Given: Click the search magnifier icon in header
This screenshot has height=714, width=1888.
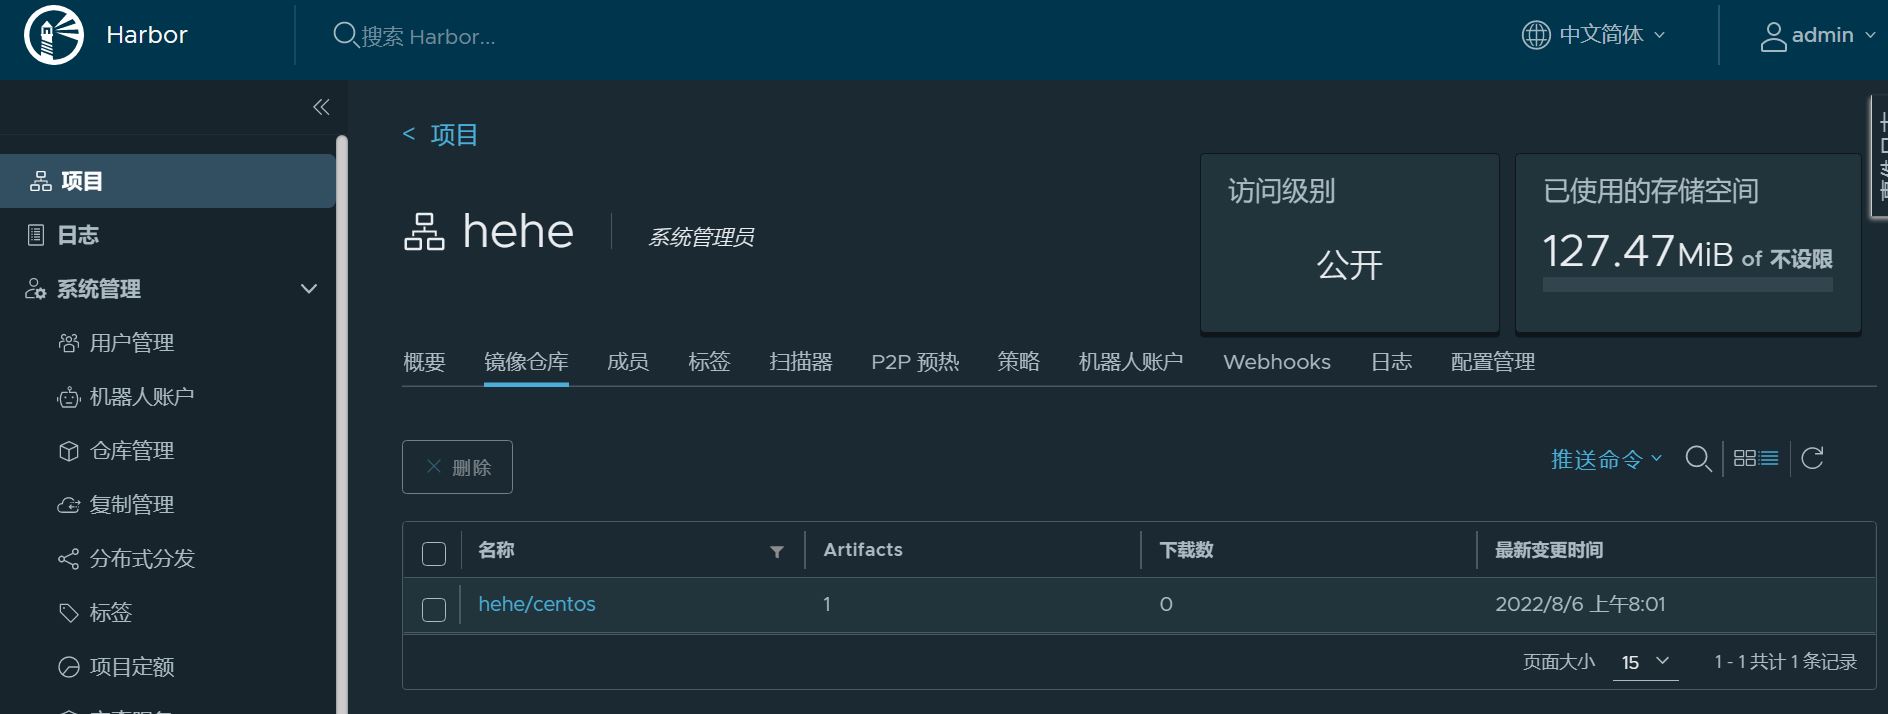Looking at the screenshot, I should (345, 35).
